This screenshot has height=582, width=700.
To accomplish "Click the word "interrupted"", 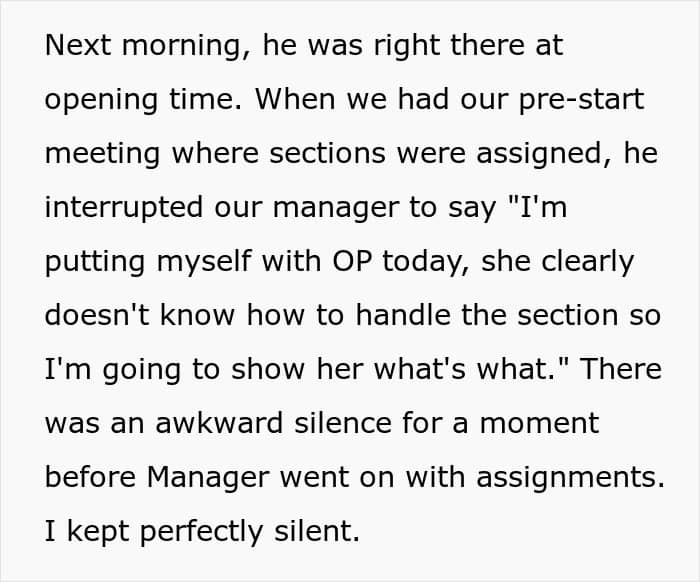I will [124, 208].
